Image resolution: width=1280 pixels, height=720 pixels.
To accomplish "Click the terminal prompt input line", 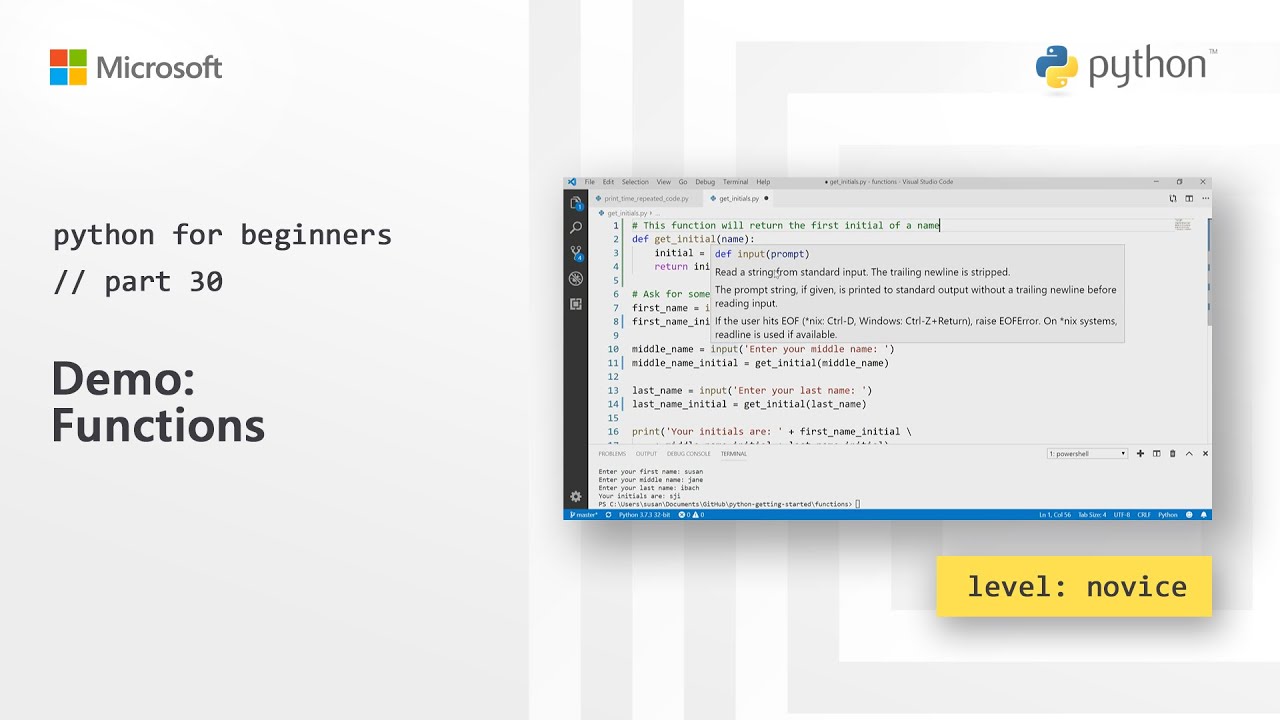I will tap(728, 504).
